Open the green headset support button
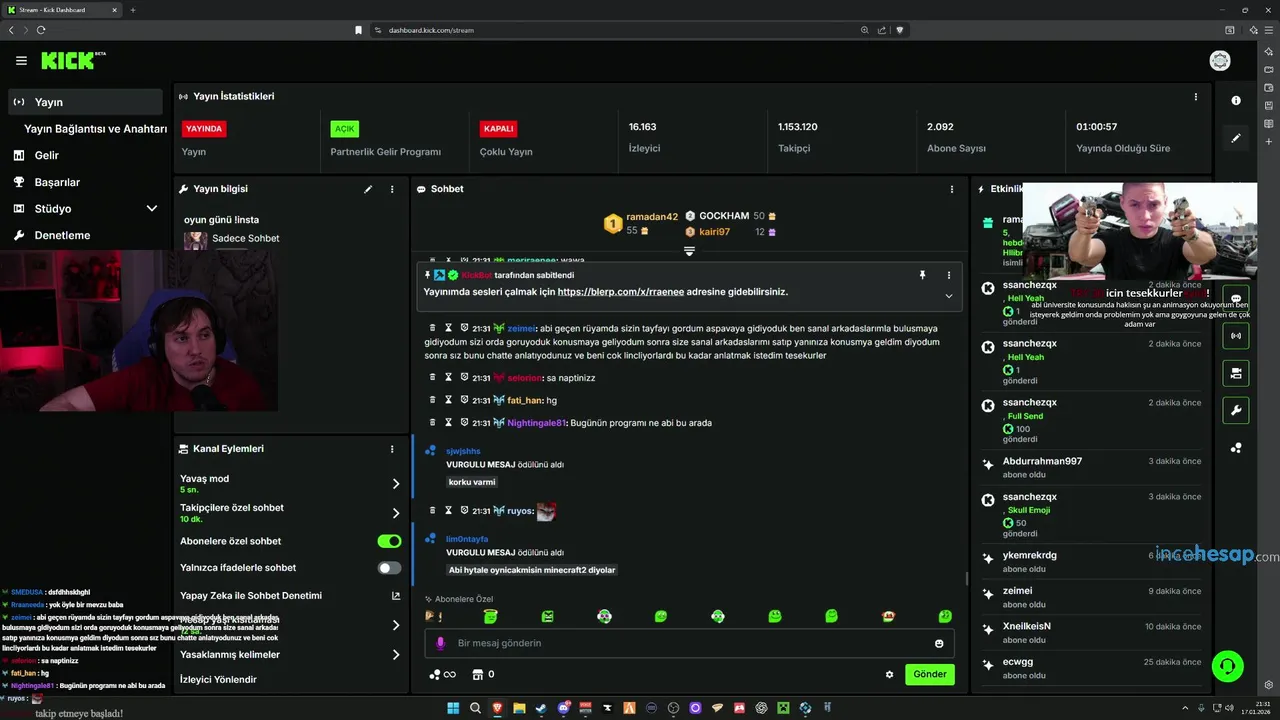Screen dimensions: 1280x720 tap(1227, 665)
